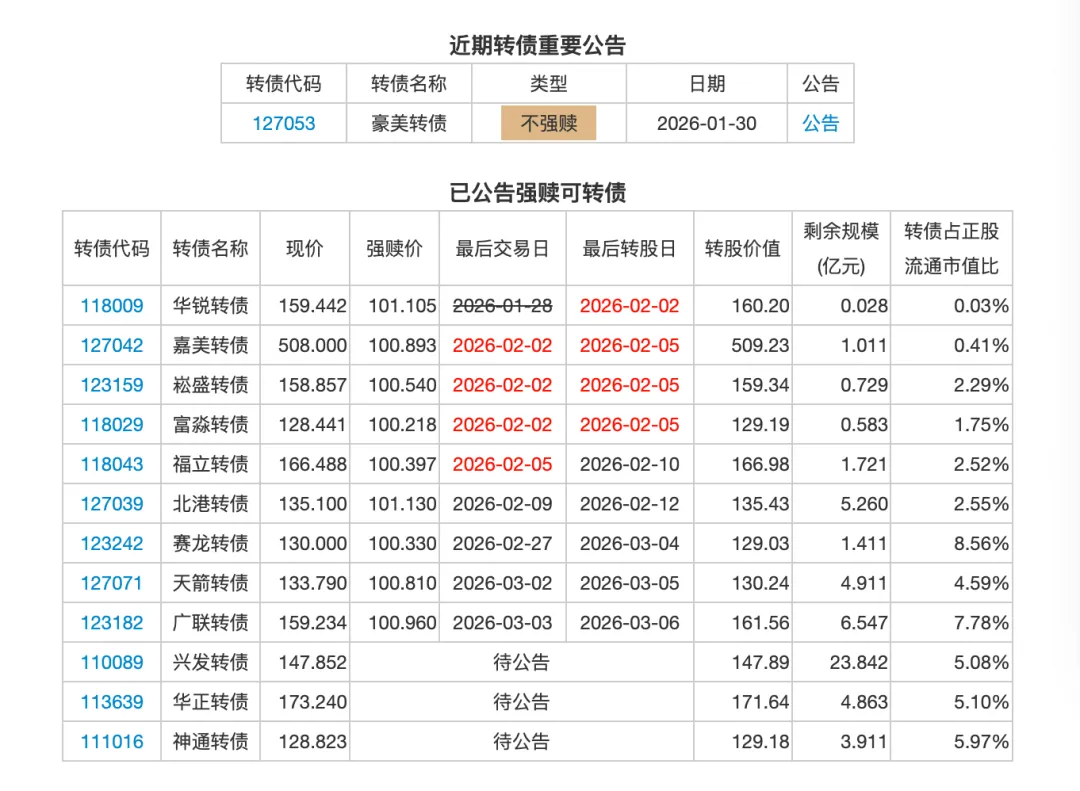Image resolution: width=1080 pixels, height=791 pixels.
Task: Click the 已公告强赎可转债 section title
Action: click(537, 192)
